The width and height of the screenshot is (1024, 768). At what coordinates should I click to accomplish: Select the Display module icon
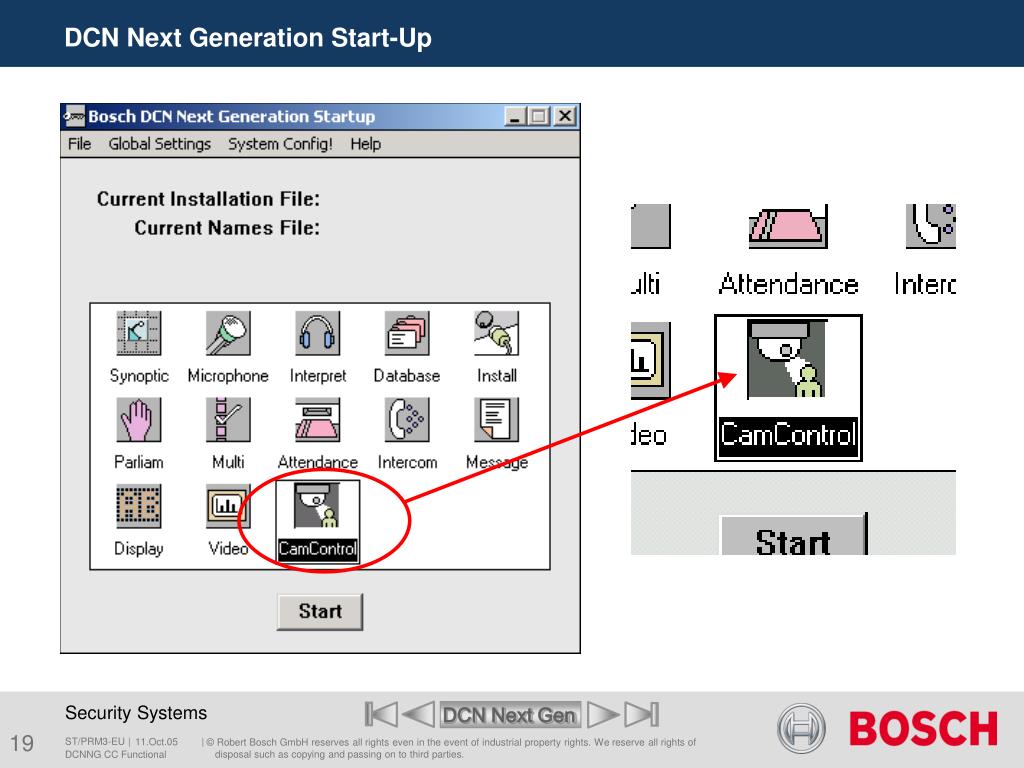click(138, 506)
